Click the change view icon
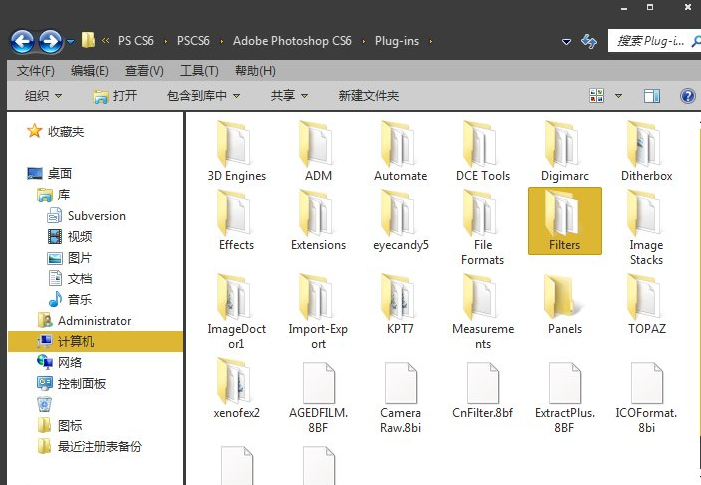Screen dimensions: 701x485 597,96
